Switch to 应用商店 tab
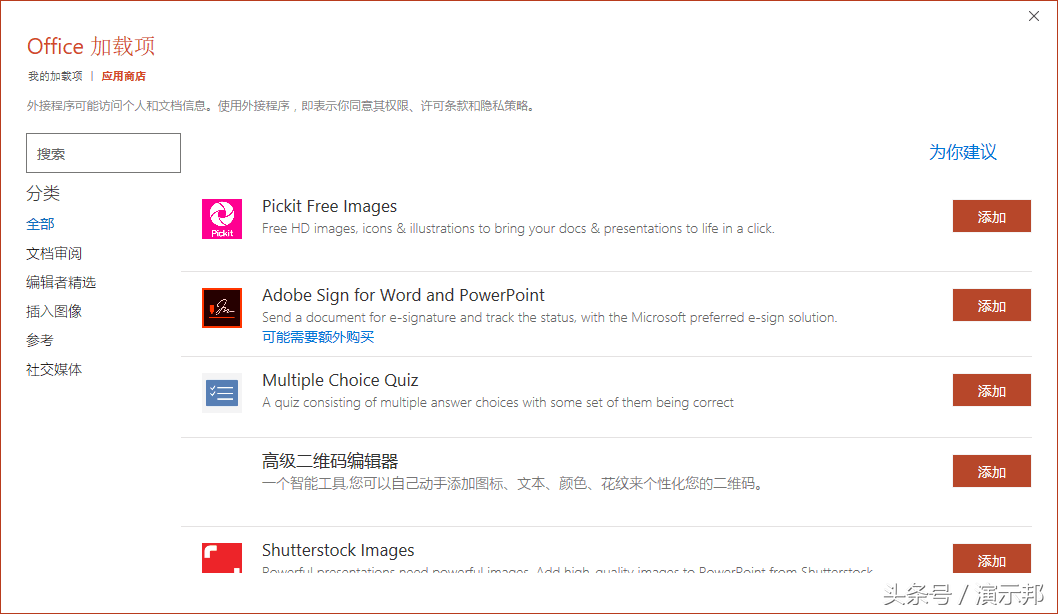 coord(123,76)
